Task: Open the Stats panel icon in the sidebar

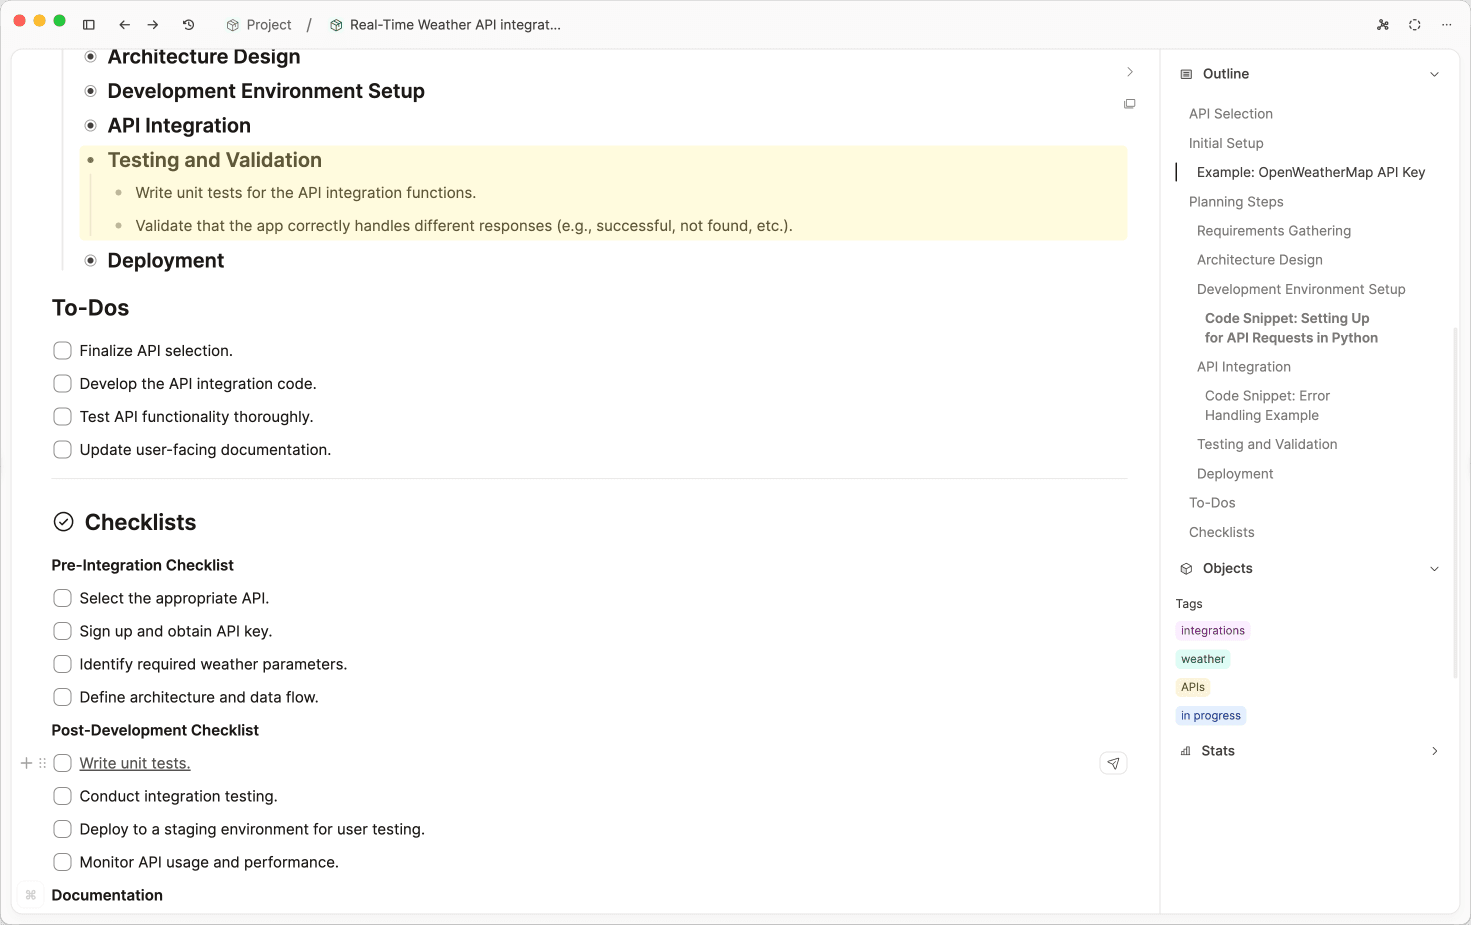Action: pos(1186,750)
